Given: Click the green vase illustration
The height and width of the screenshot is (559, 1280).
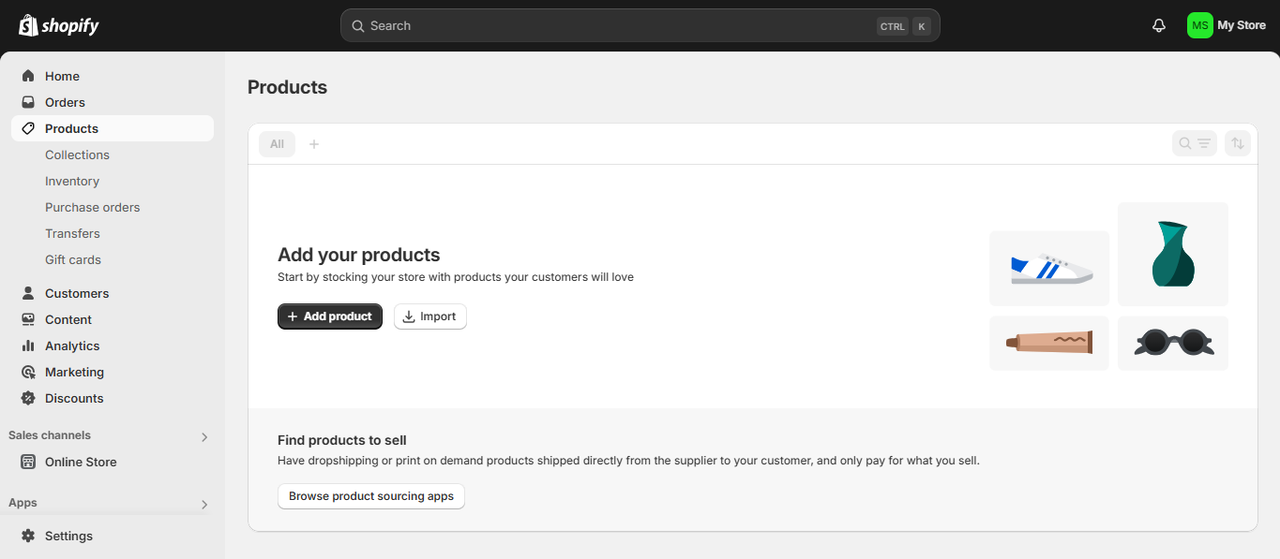Looking at the screenshot, I should point(1173,254).
